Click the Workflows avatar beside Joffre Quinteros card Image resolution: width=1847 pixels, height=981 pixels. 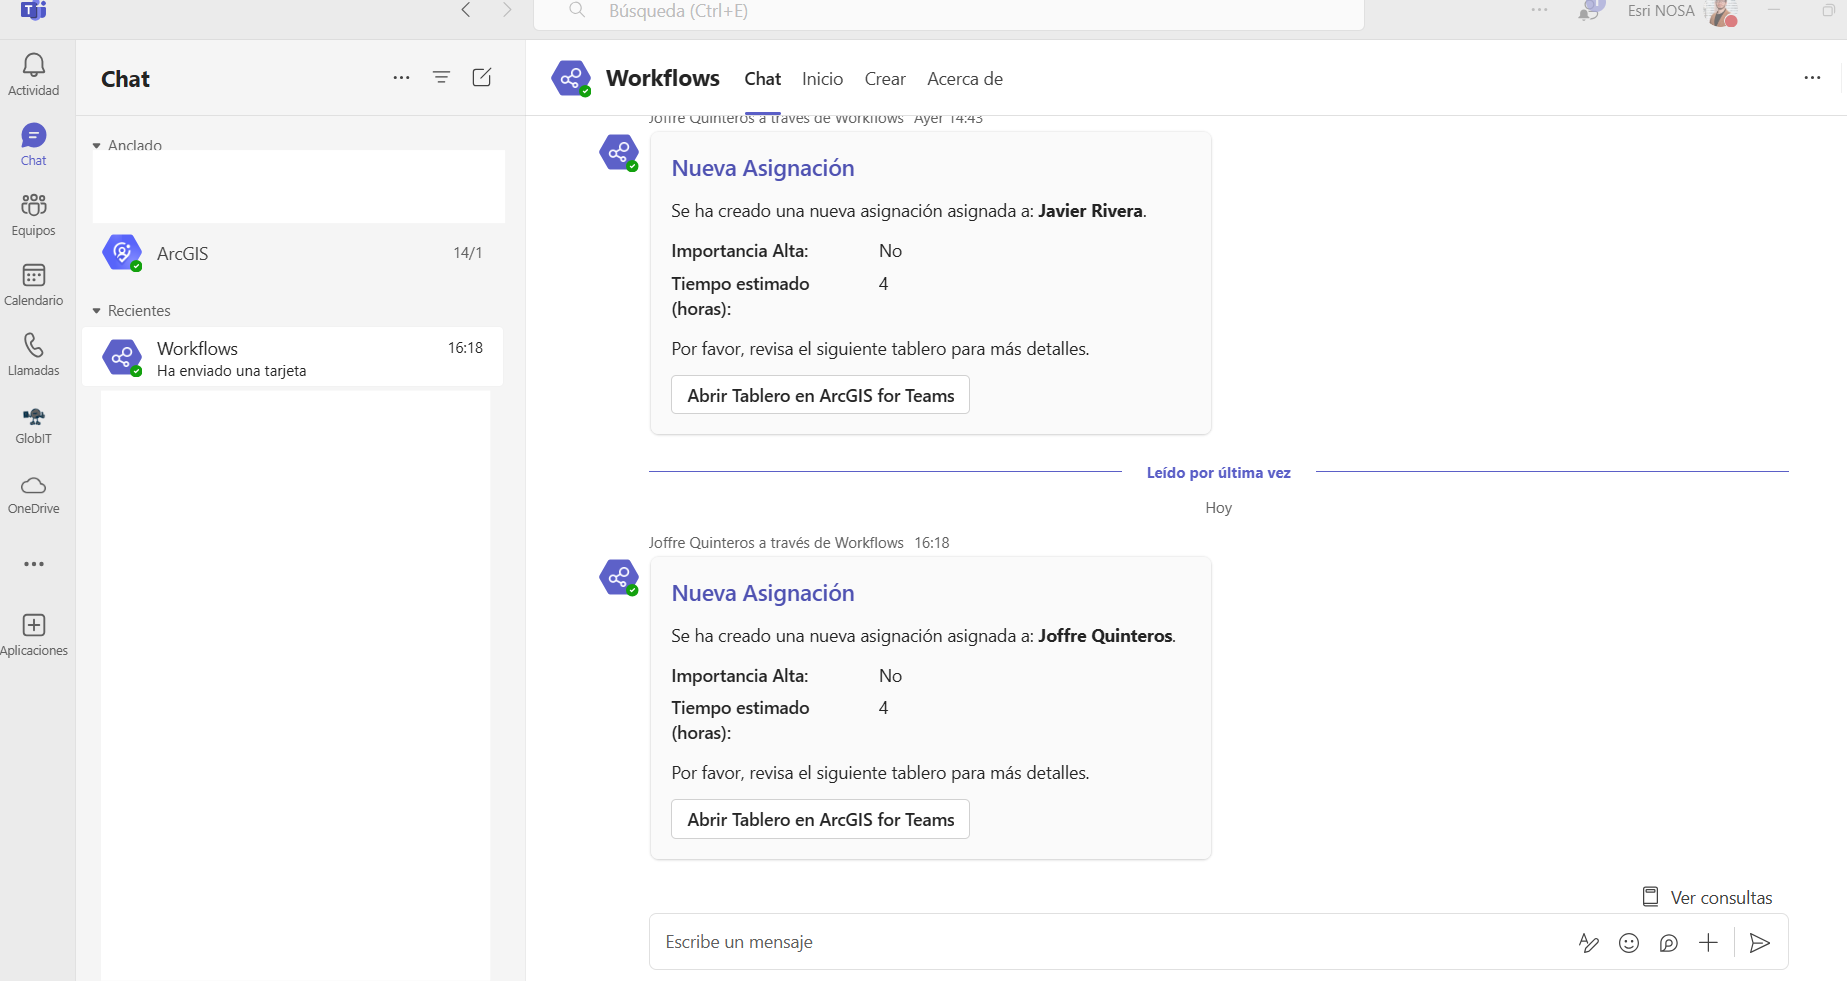[619, 577]
